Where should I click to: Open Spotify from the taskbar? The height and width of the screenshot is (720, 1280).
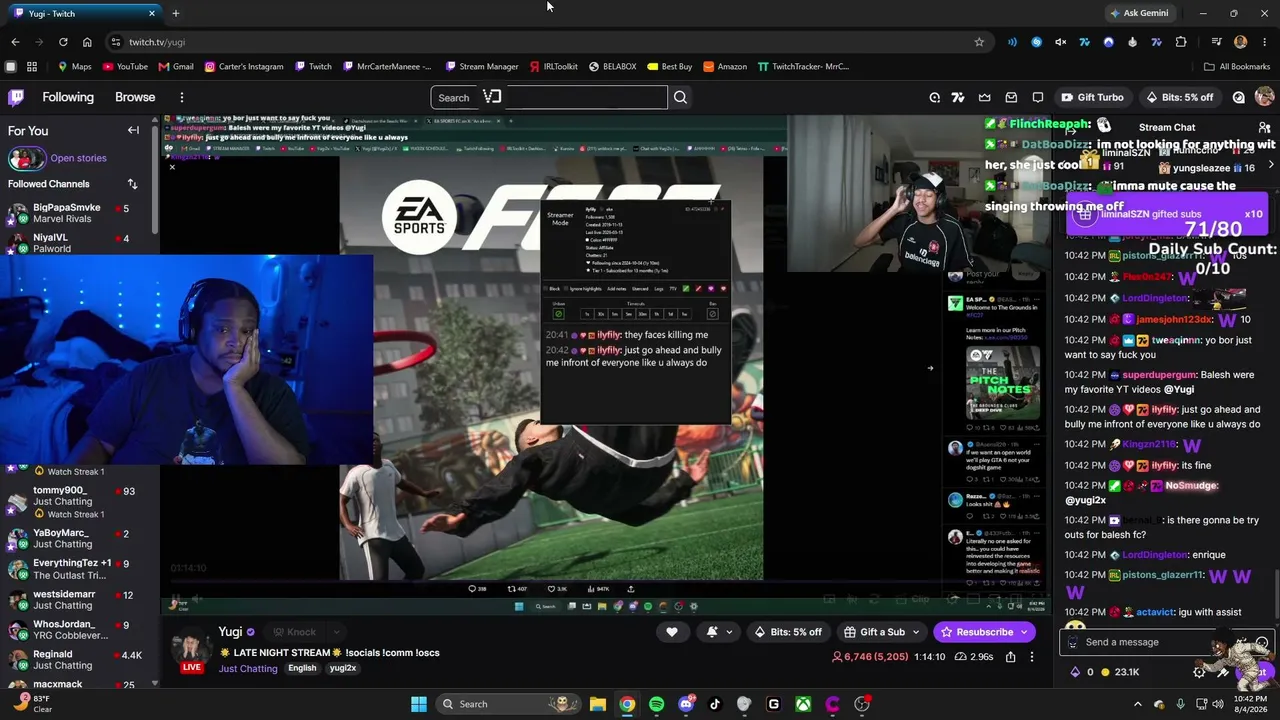point(656,704)
